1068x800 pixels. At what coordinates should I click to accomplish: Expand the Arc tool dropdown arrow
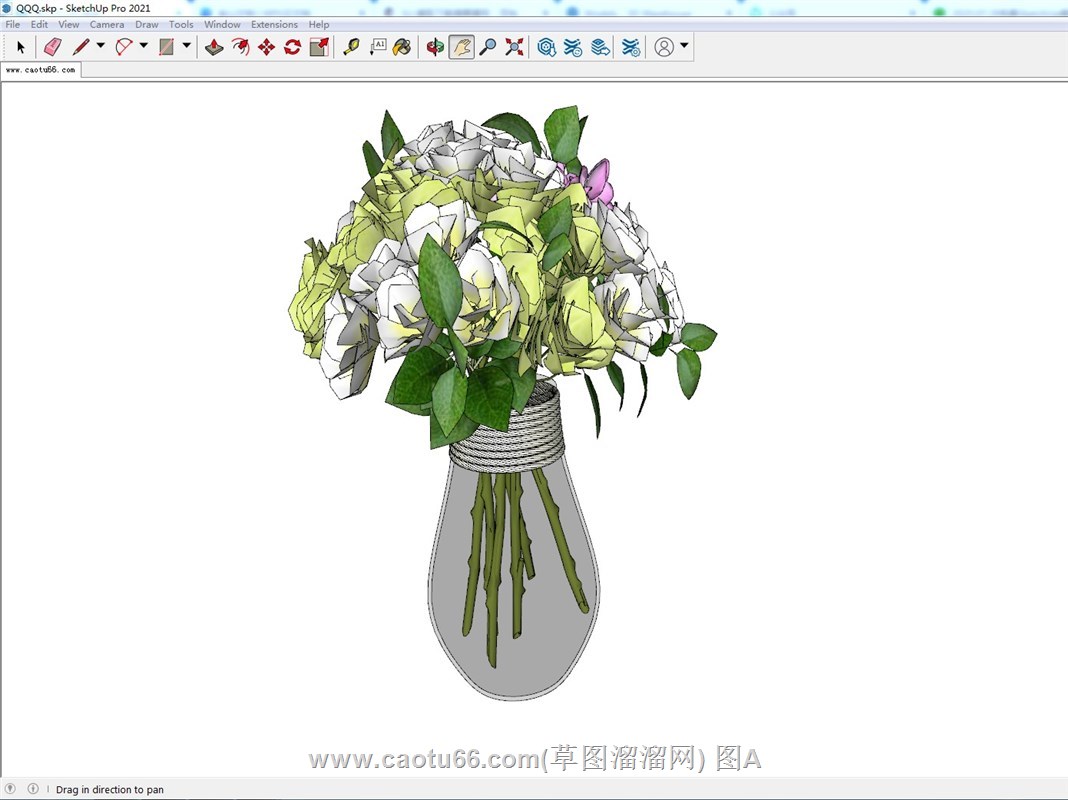[x=144, y=46]
